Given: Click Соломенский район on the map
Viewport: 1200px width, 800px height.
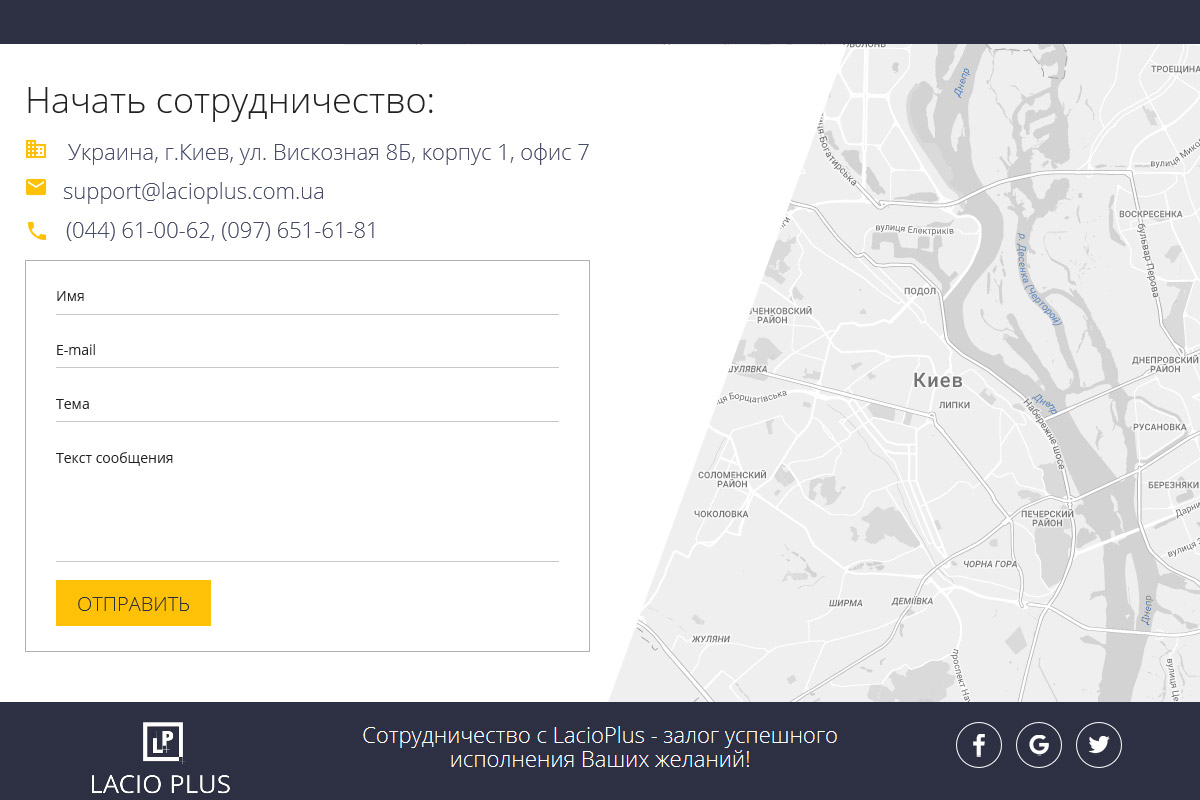Looking at the screenshot, I should click(732, 480).
